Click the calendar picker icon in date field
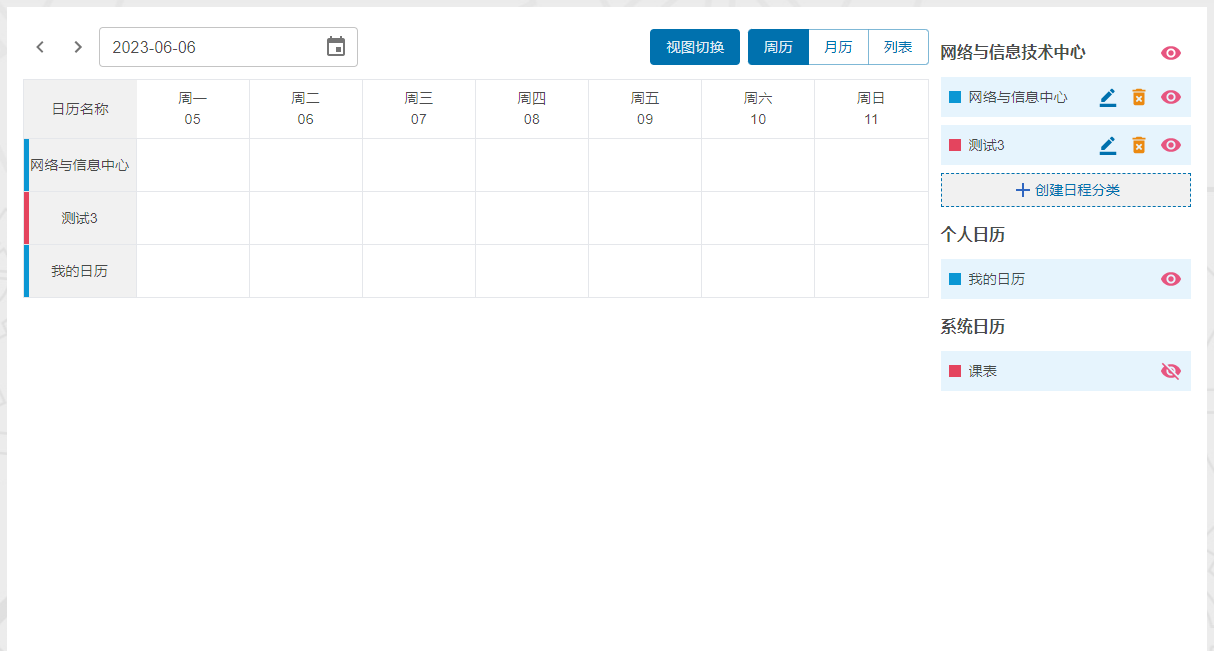 click(336, 47)
